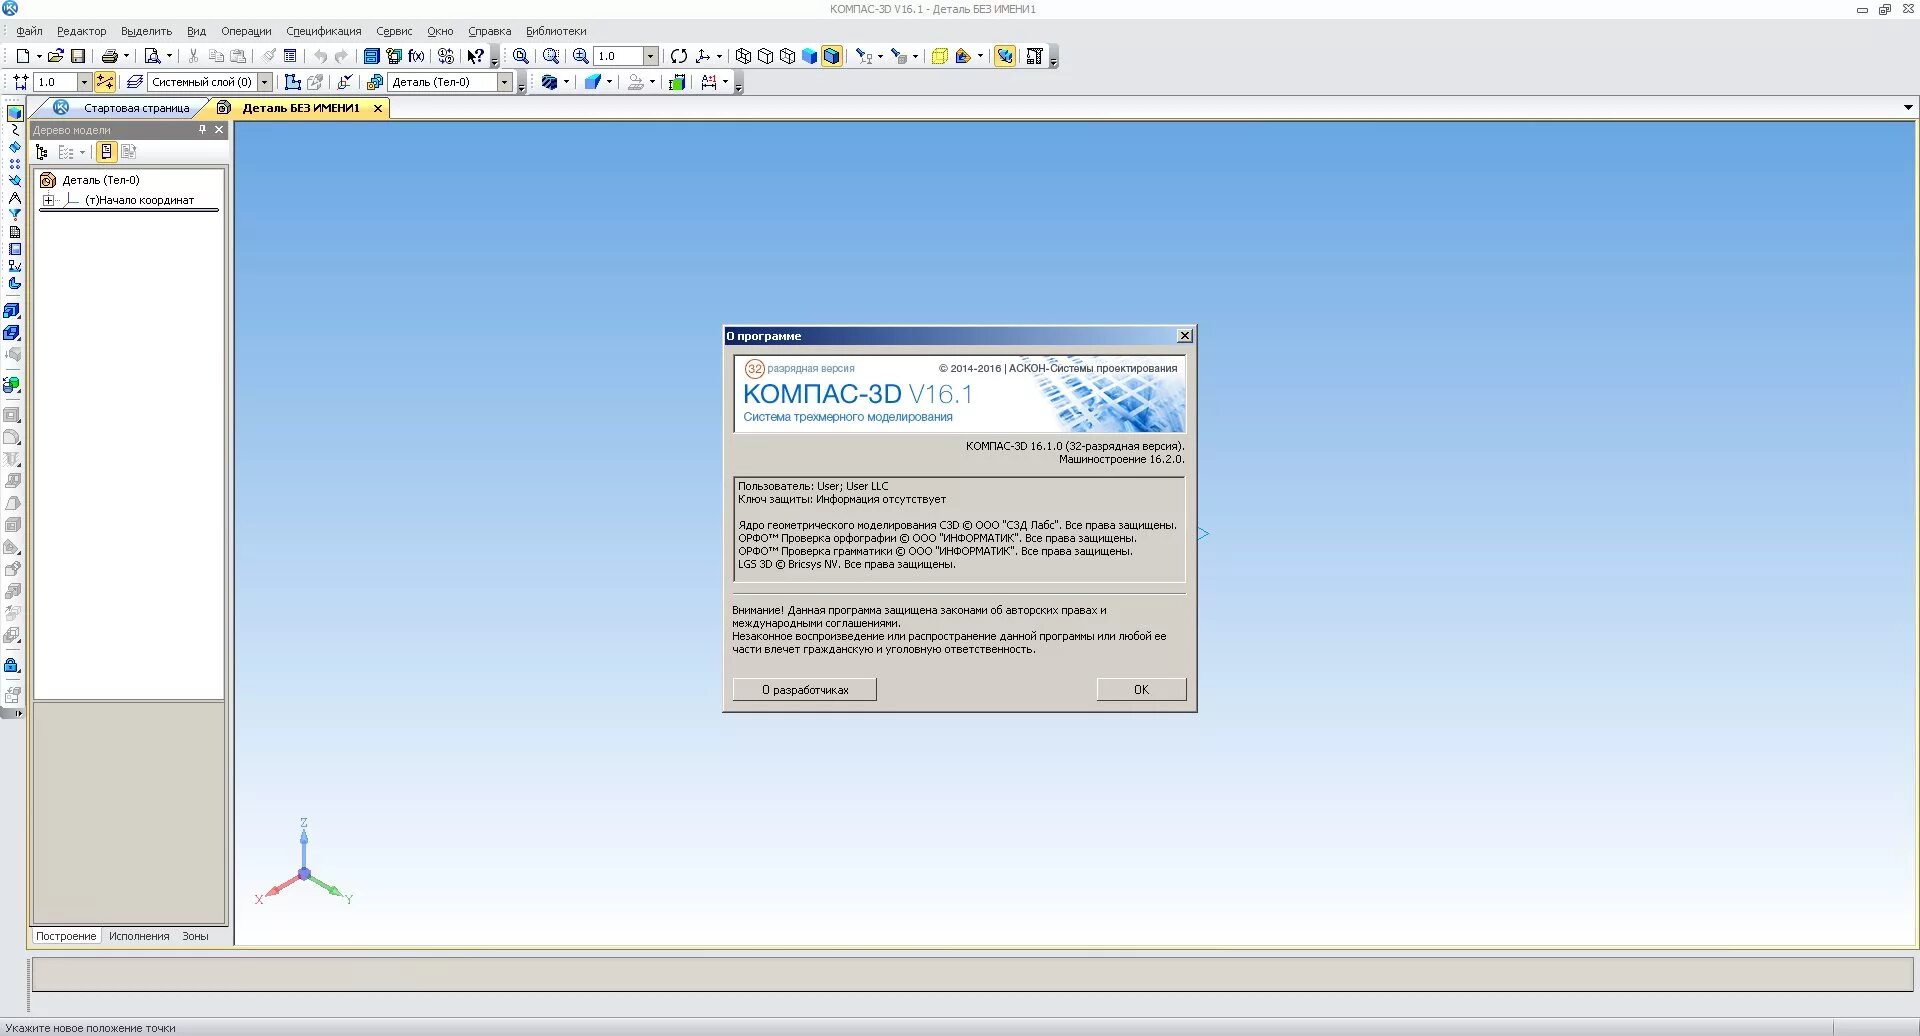Toggle highlighted tree composition button
The height and width of the screenshot is (1036, 1920).
click(107, 152)
